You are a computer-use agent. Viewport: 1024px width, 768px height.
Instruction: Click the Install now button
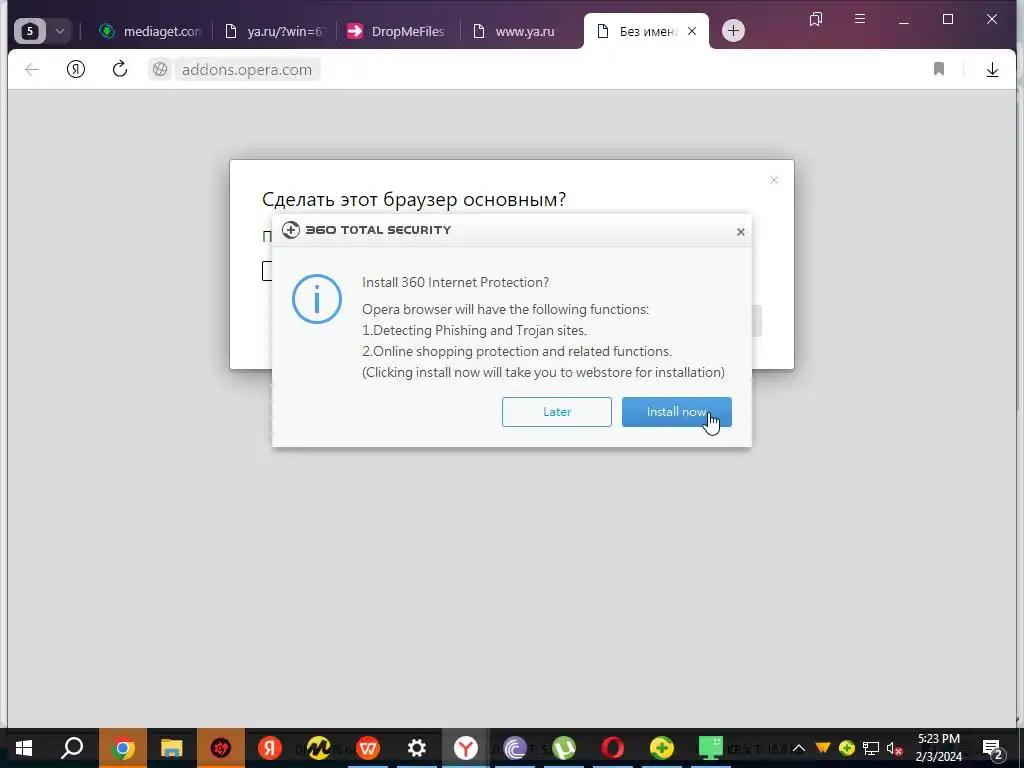point(677,412)
